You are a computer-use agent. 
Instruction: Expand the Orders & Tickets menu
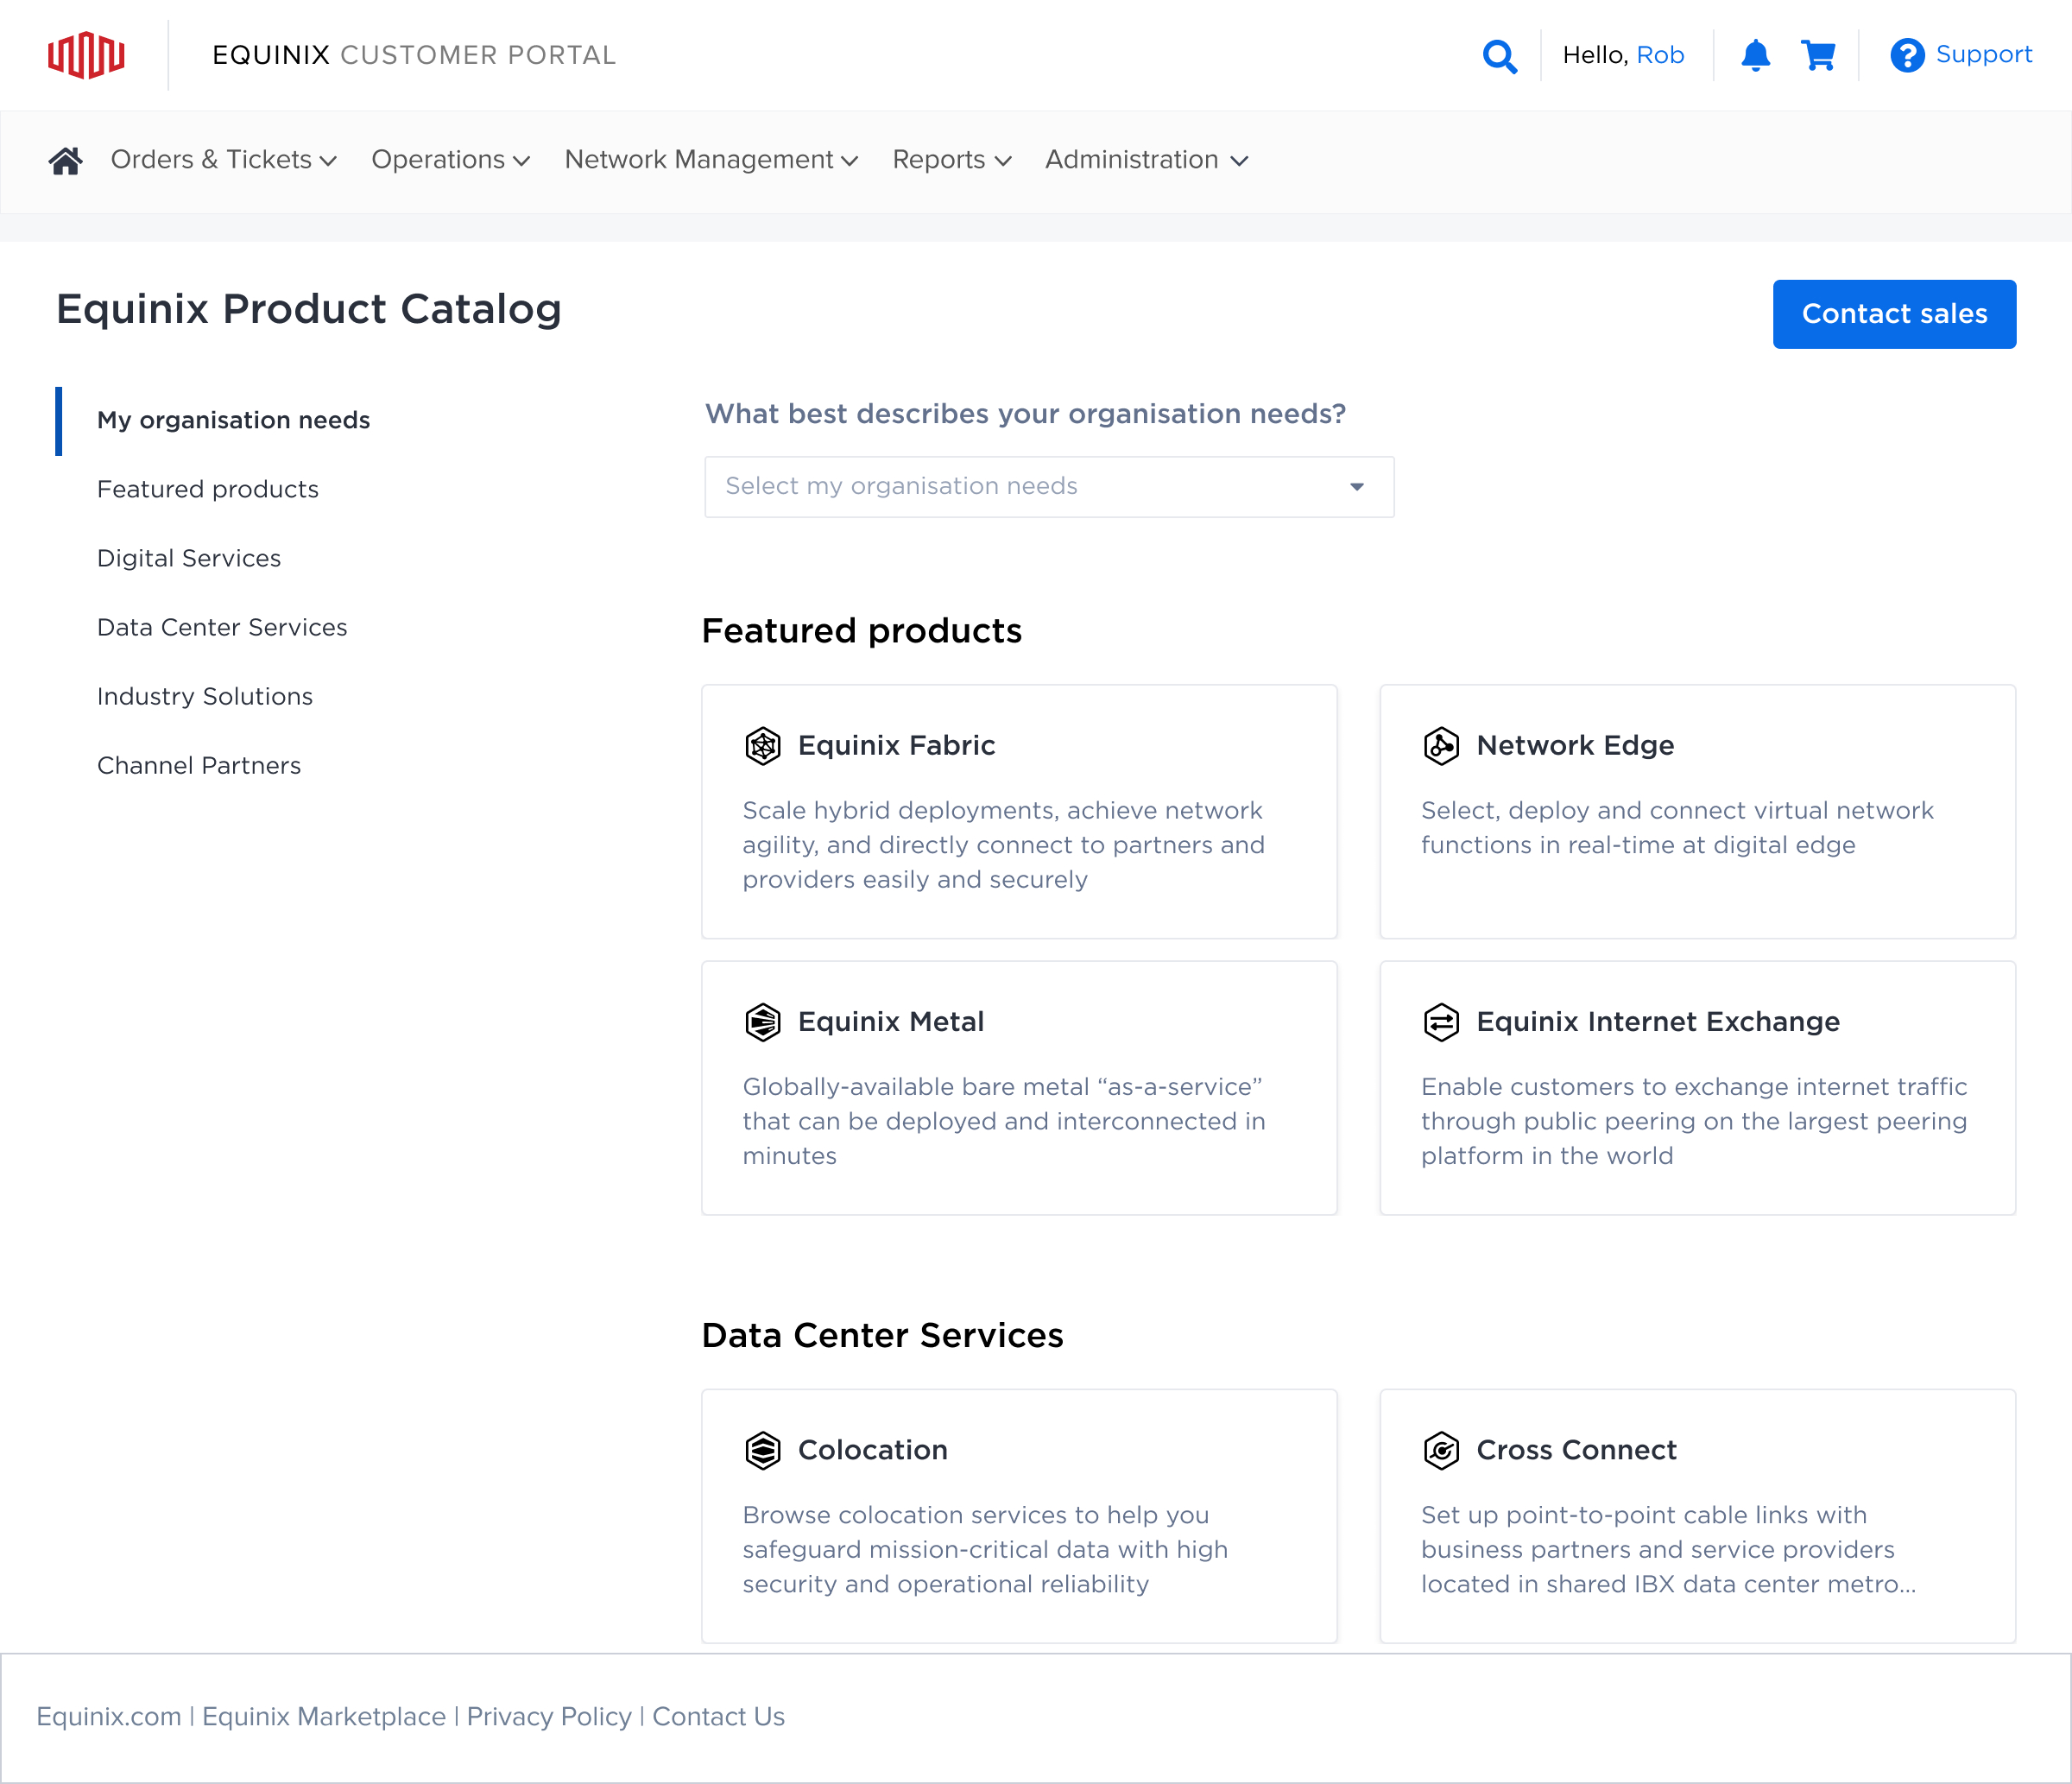coord(223,160)
